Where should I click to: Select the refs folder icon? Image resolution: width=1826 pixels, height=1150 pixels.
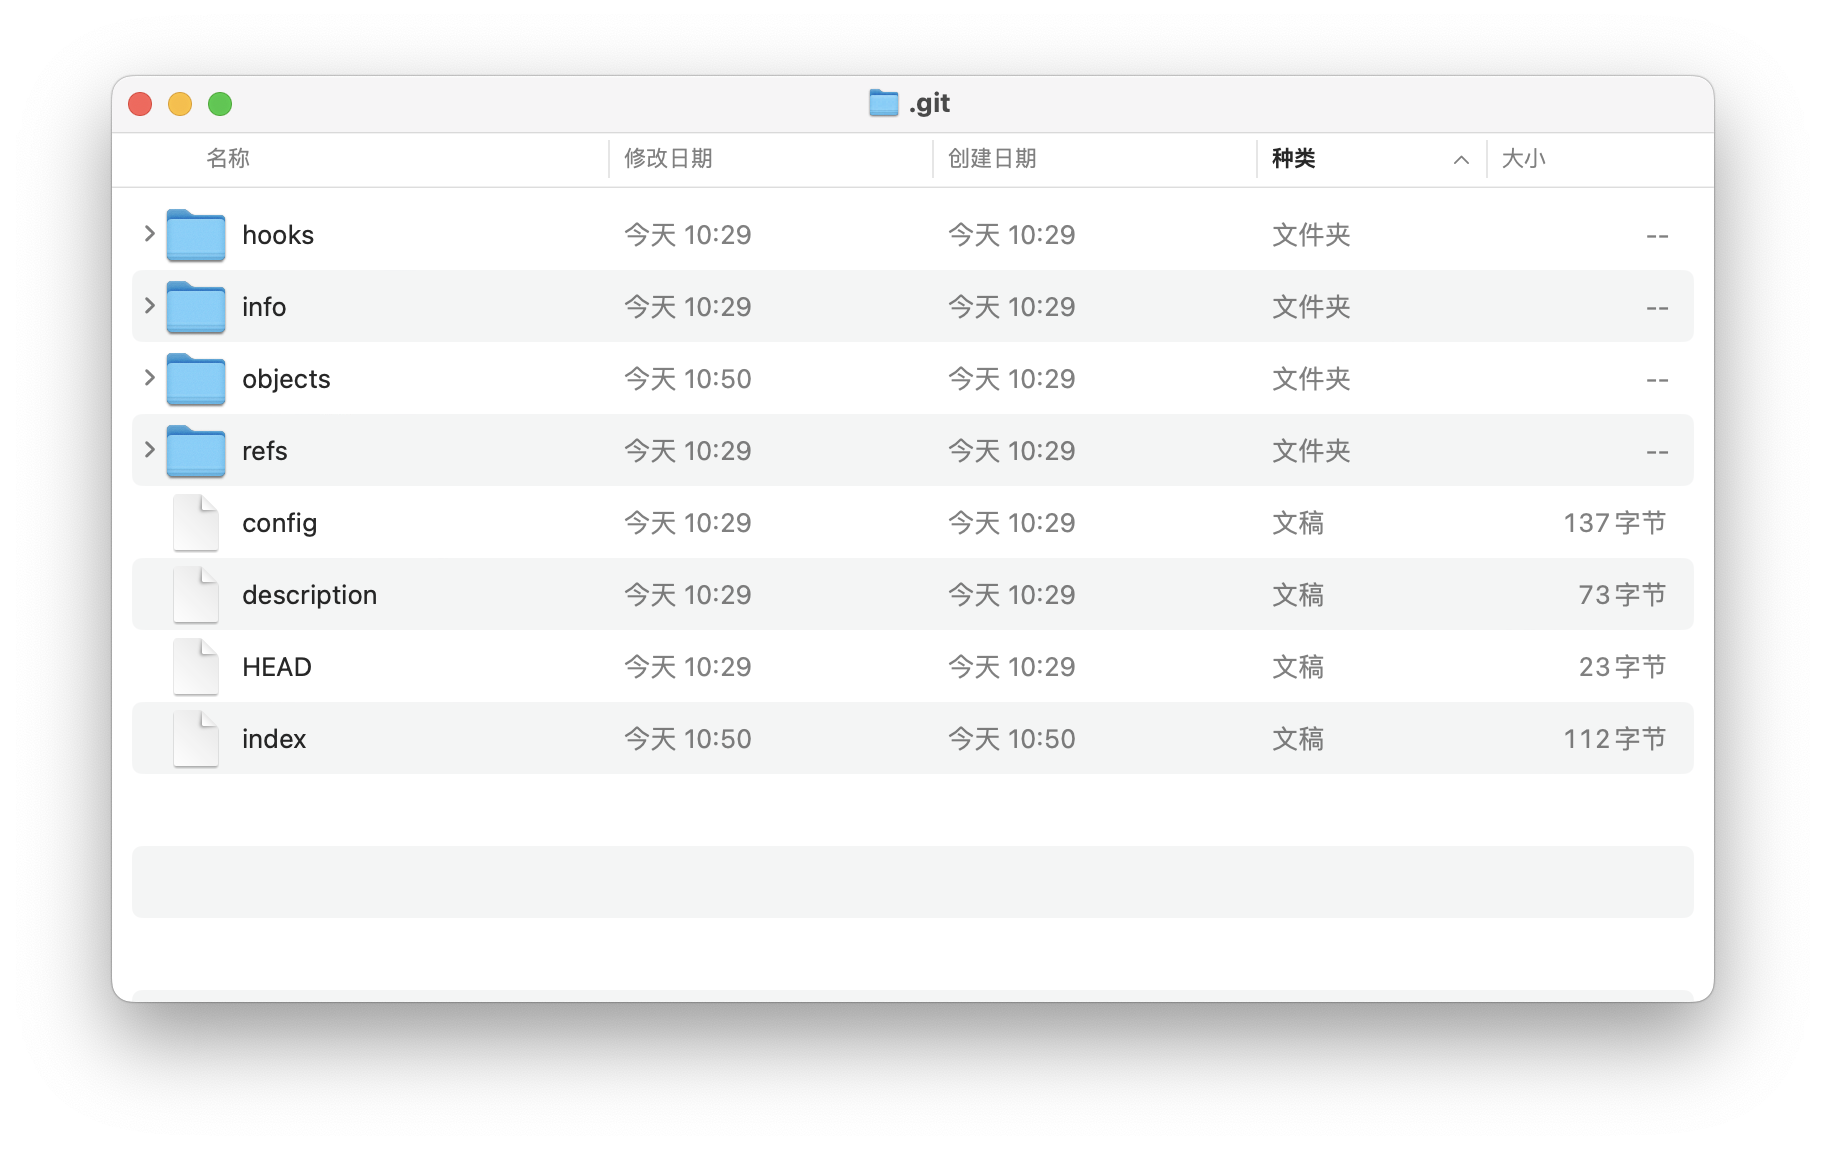pos(196,451)
